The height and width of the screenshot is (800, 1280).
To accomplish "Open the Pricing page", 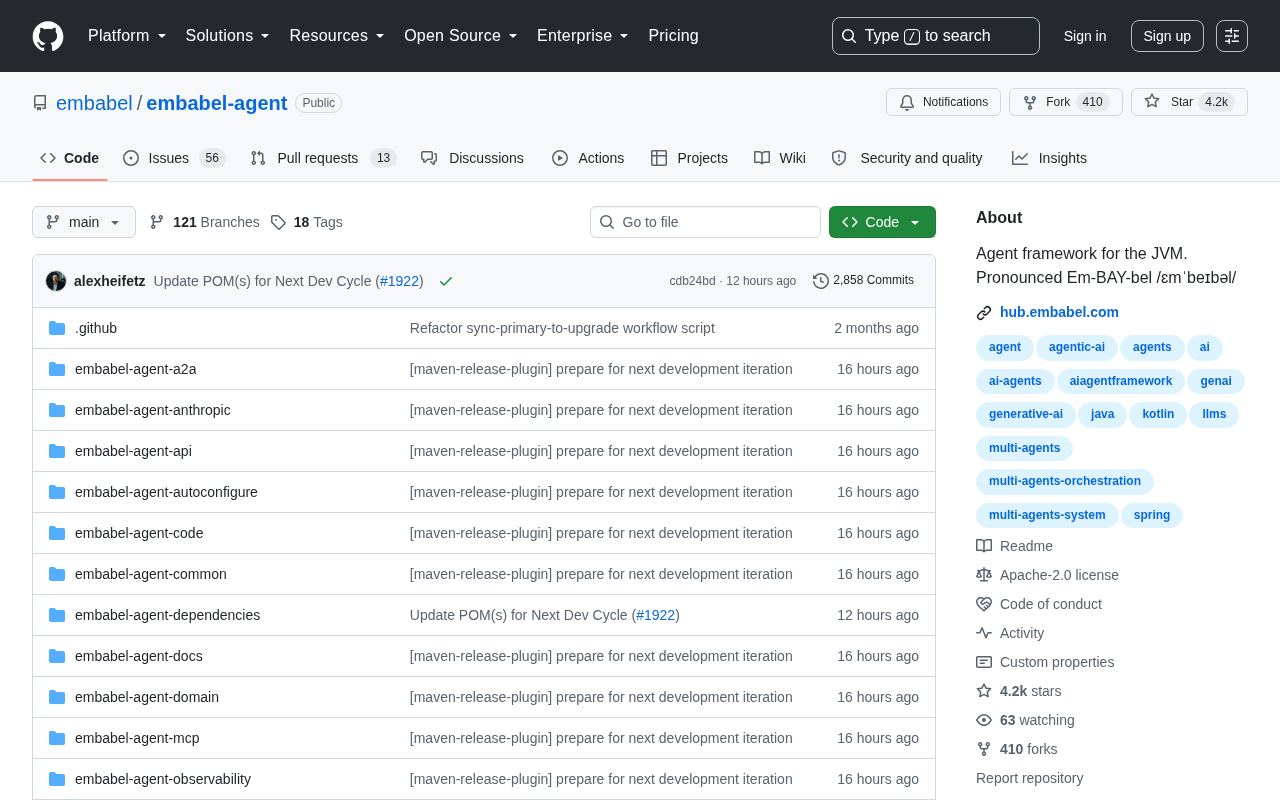I will click(673, 36).
